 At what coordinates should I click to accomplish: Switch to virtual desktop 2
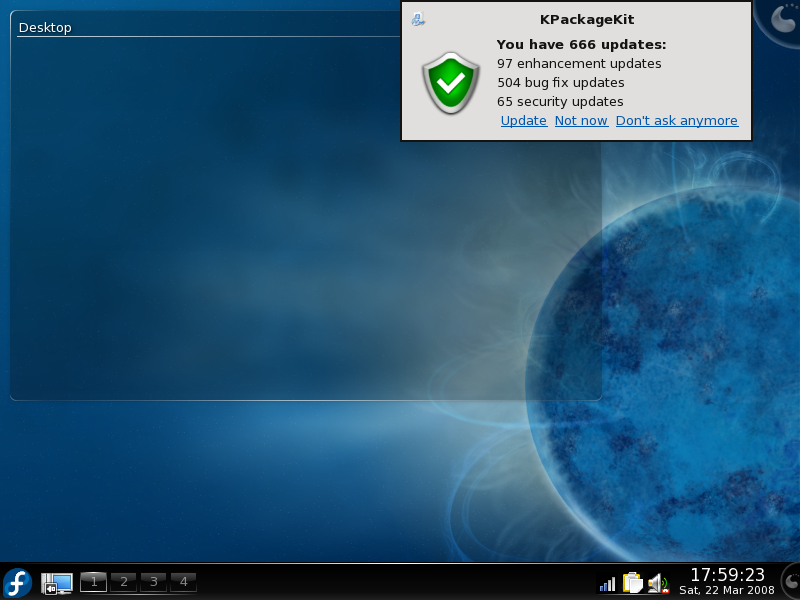(x=123, y=582)
